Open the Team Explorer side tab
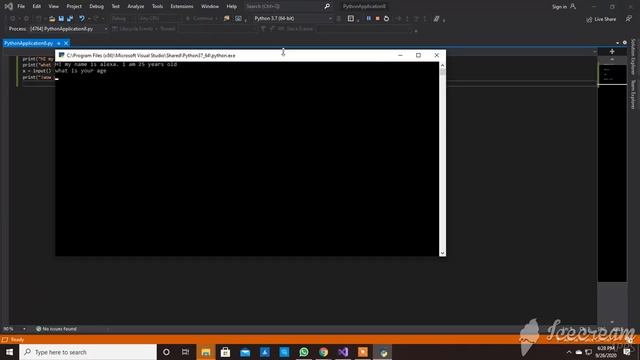Viewport: 640px width, 360px height. point(633,95)
